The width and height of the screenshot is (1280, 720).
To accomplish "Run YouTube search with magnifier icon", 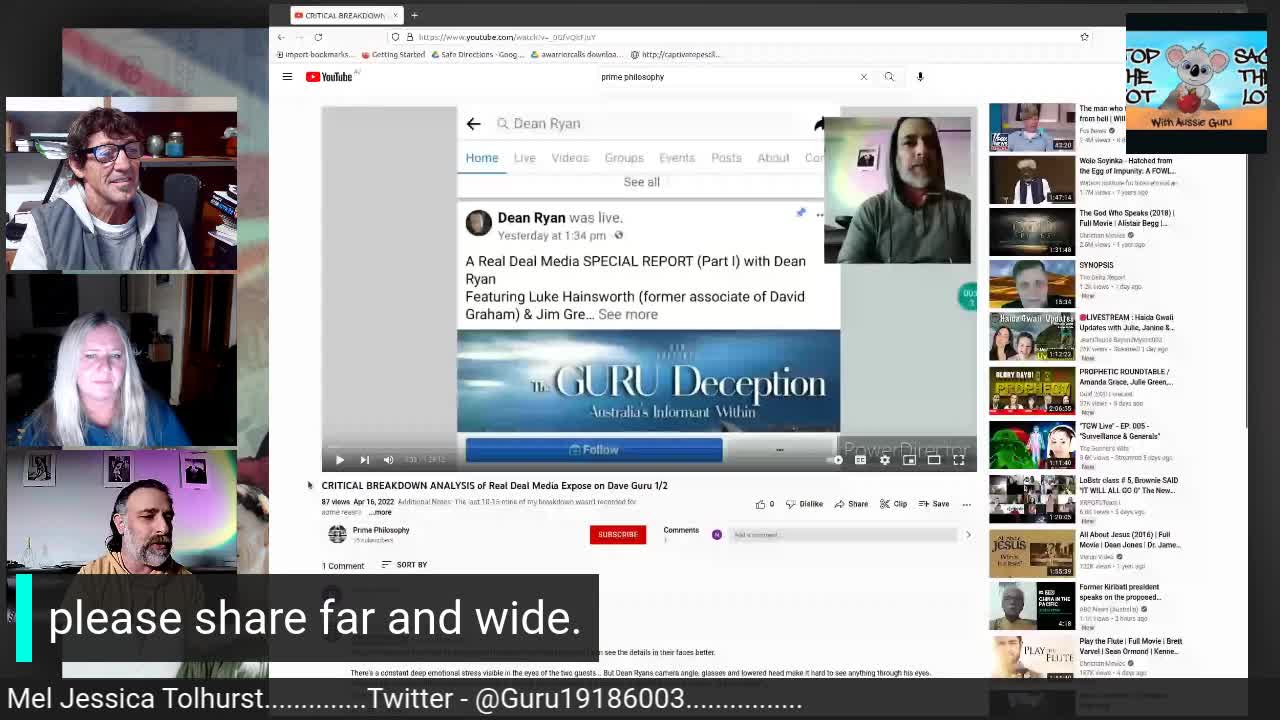I will pyautogui.click(x=889, y=77).
